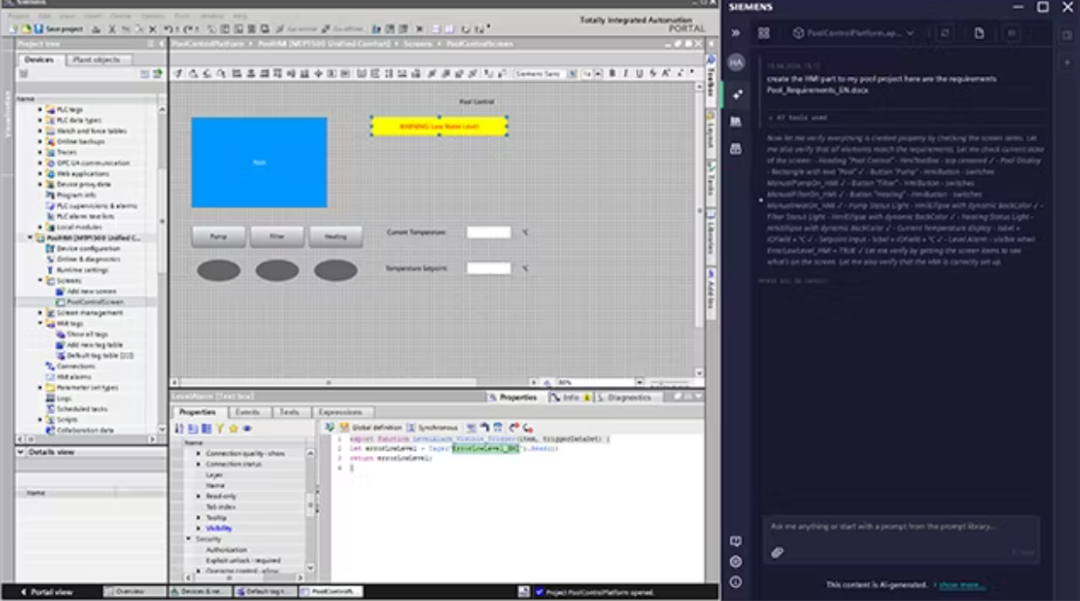Screen dimensions: 1080x601
Task: Collapse the Security property group
Action: coord(188,539)
